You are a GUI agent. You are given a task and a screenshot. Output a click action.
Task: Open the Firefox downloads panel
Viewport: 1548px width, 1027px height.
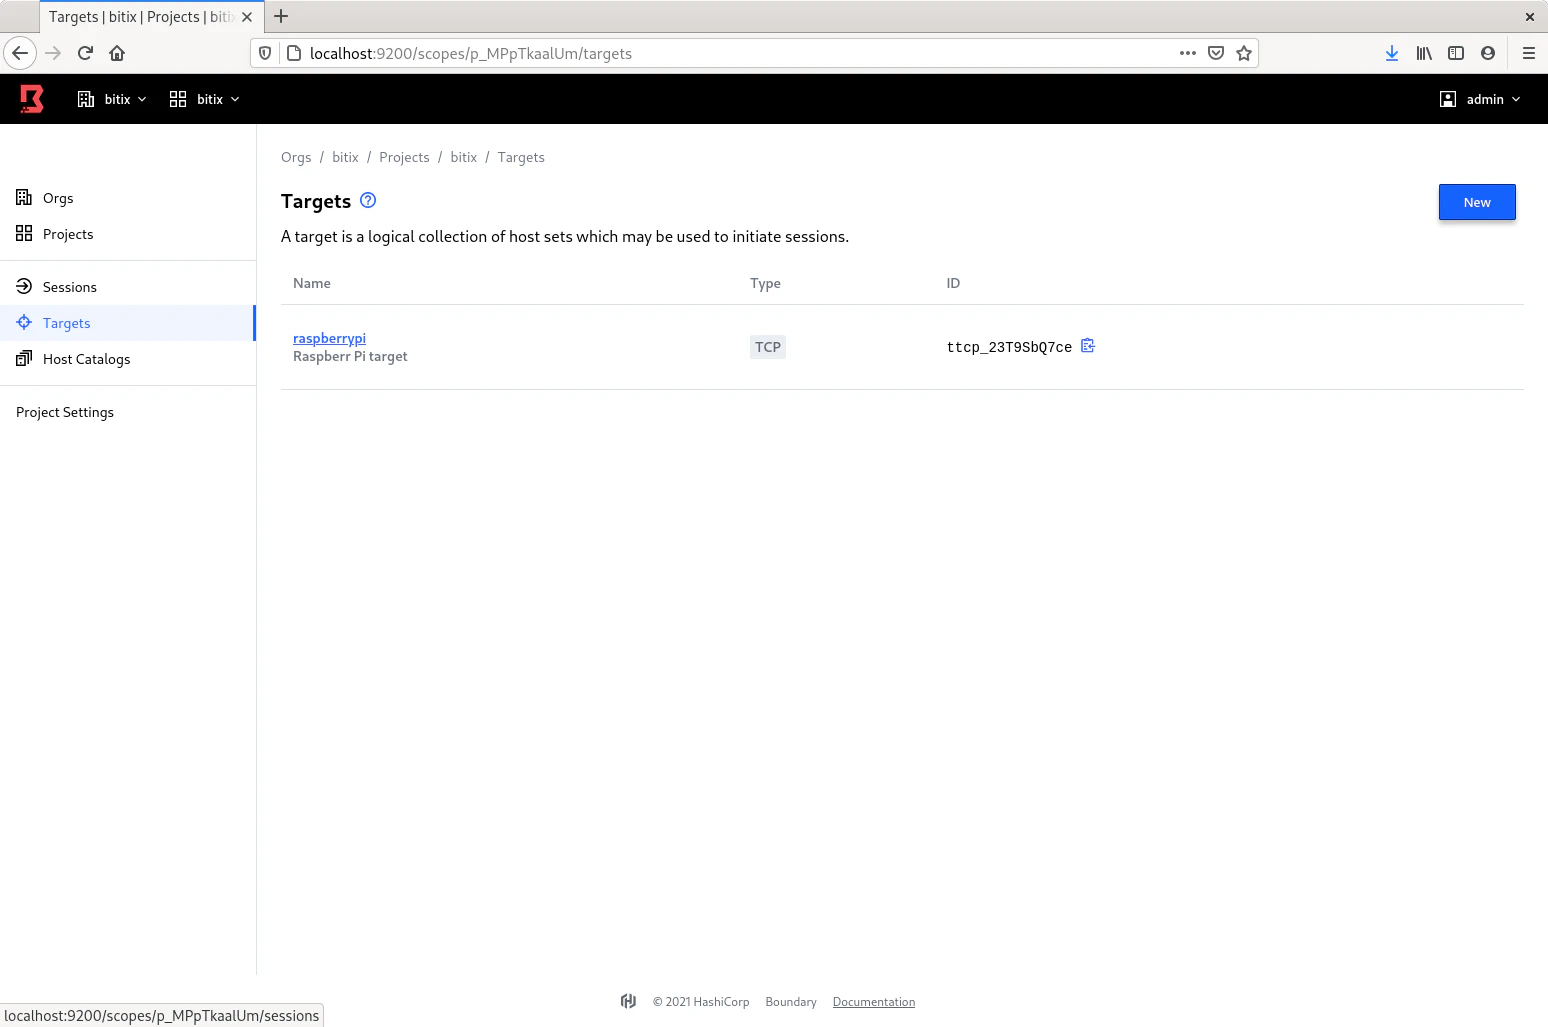1391,53
